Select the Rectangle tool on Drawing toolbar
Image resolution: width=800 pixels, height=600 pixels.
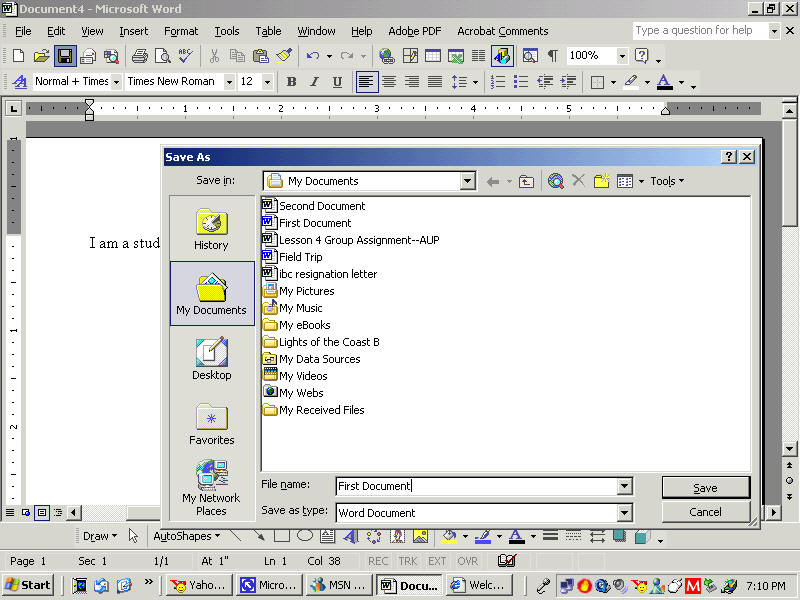[282, 536]
